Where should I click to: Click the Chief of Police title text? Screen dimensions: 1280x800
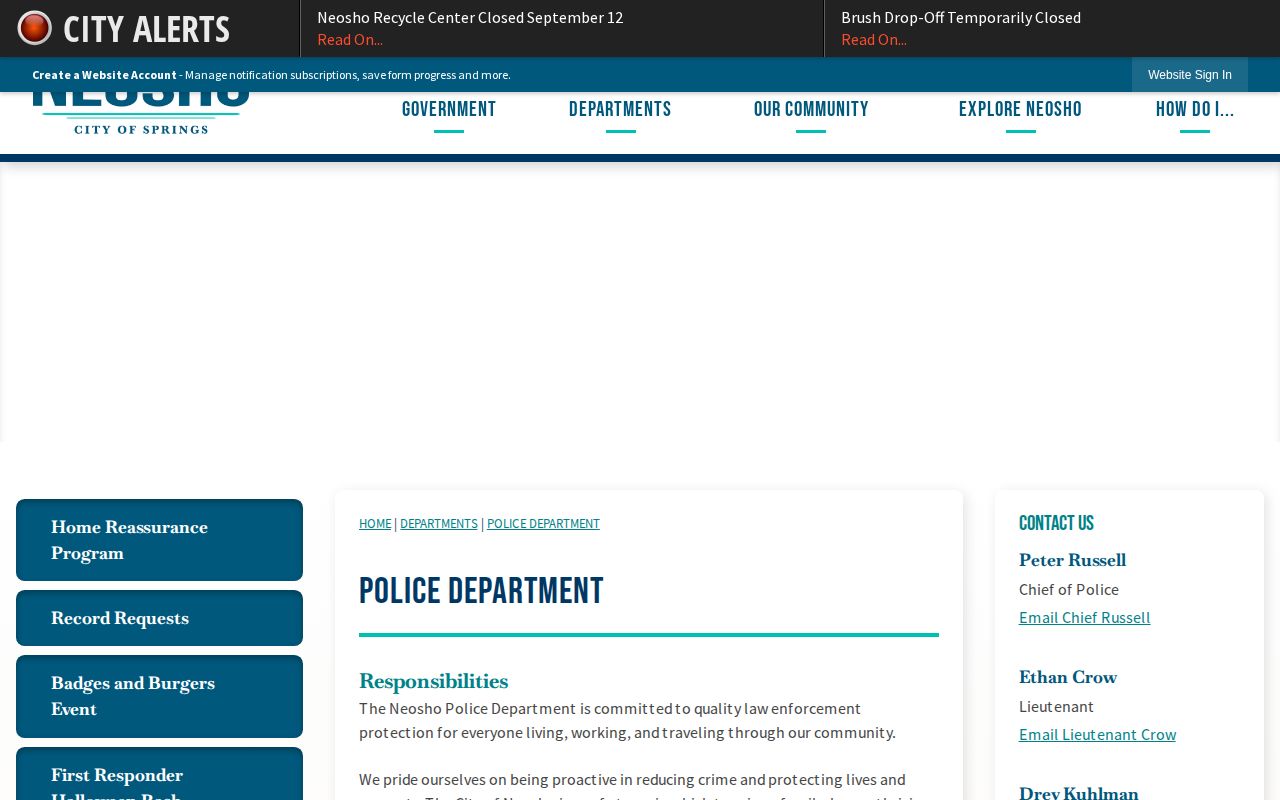coord(1069,590)
